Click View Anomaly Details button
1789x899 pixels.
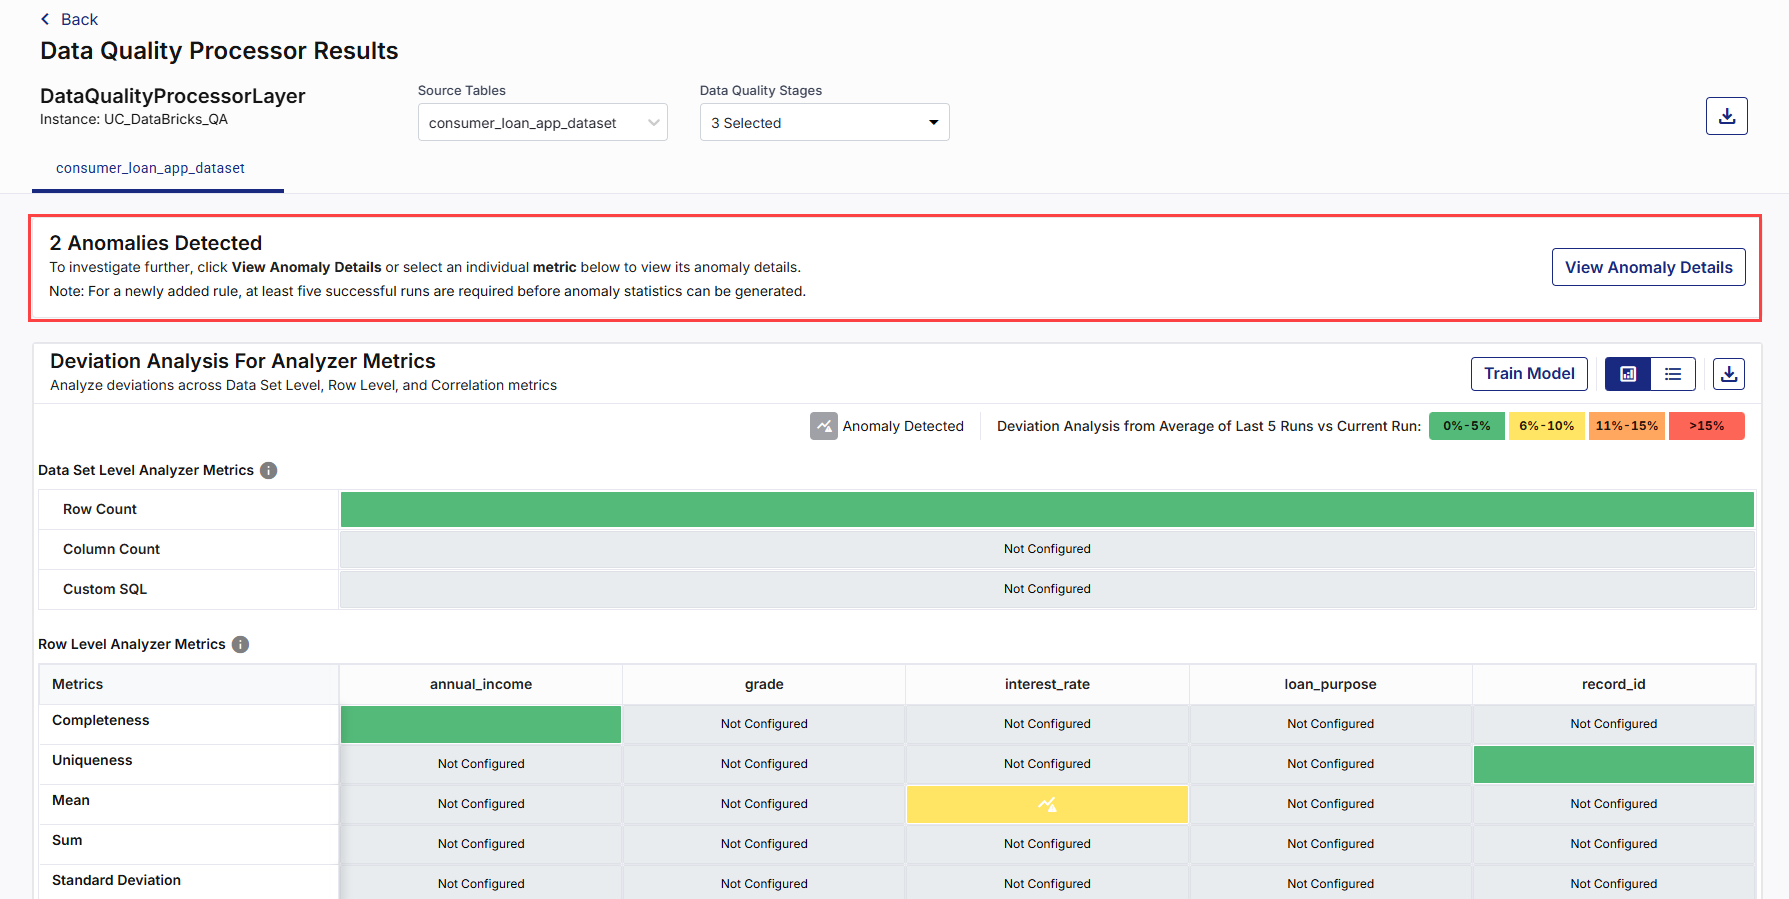[1648, 267]
